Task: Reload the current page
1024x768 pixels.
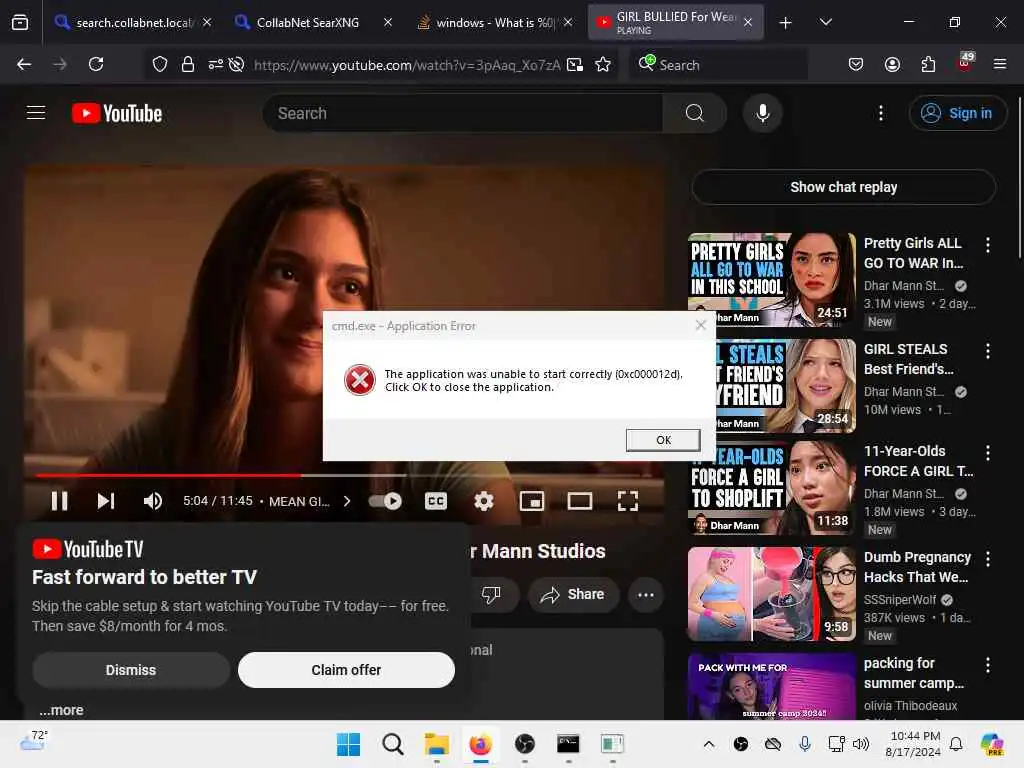Action: coord(96,64)
